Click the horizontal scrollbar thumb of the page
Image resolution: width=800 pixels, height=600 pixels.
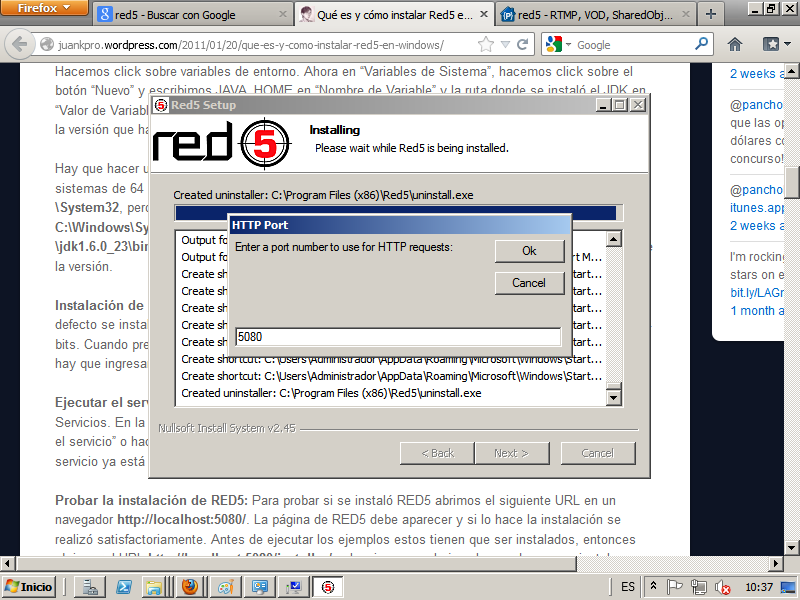pos(296,563)
